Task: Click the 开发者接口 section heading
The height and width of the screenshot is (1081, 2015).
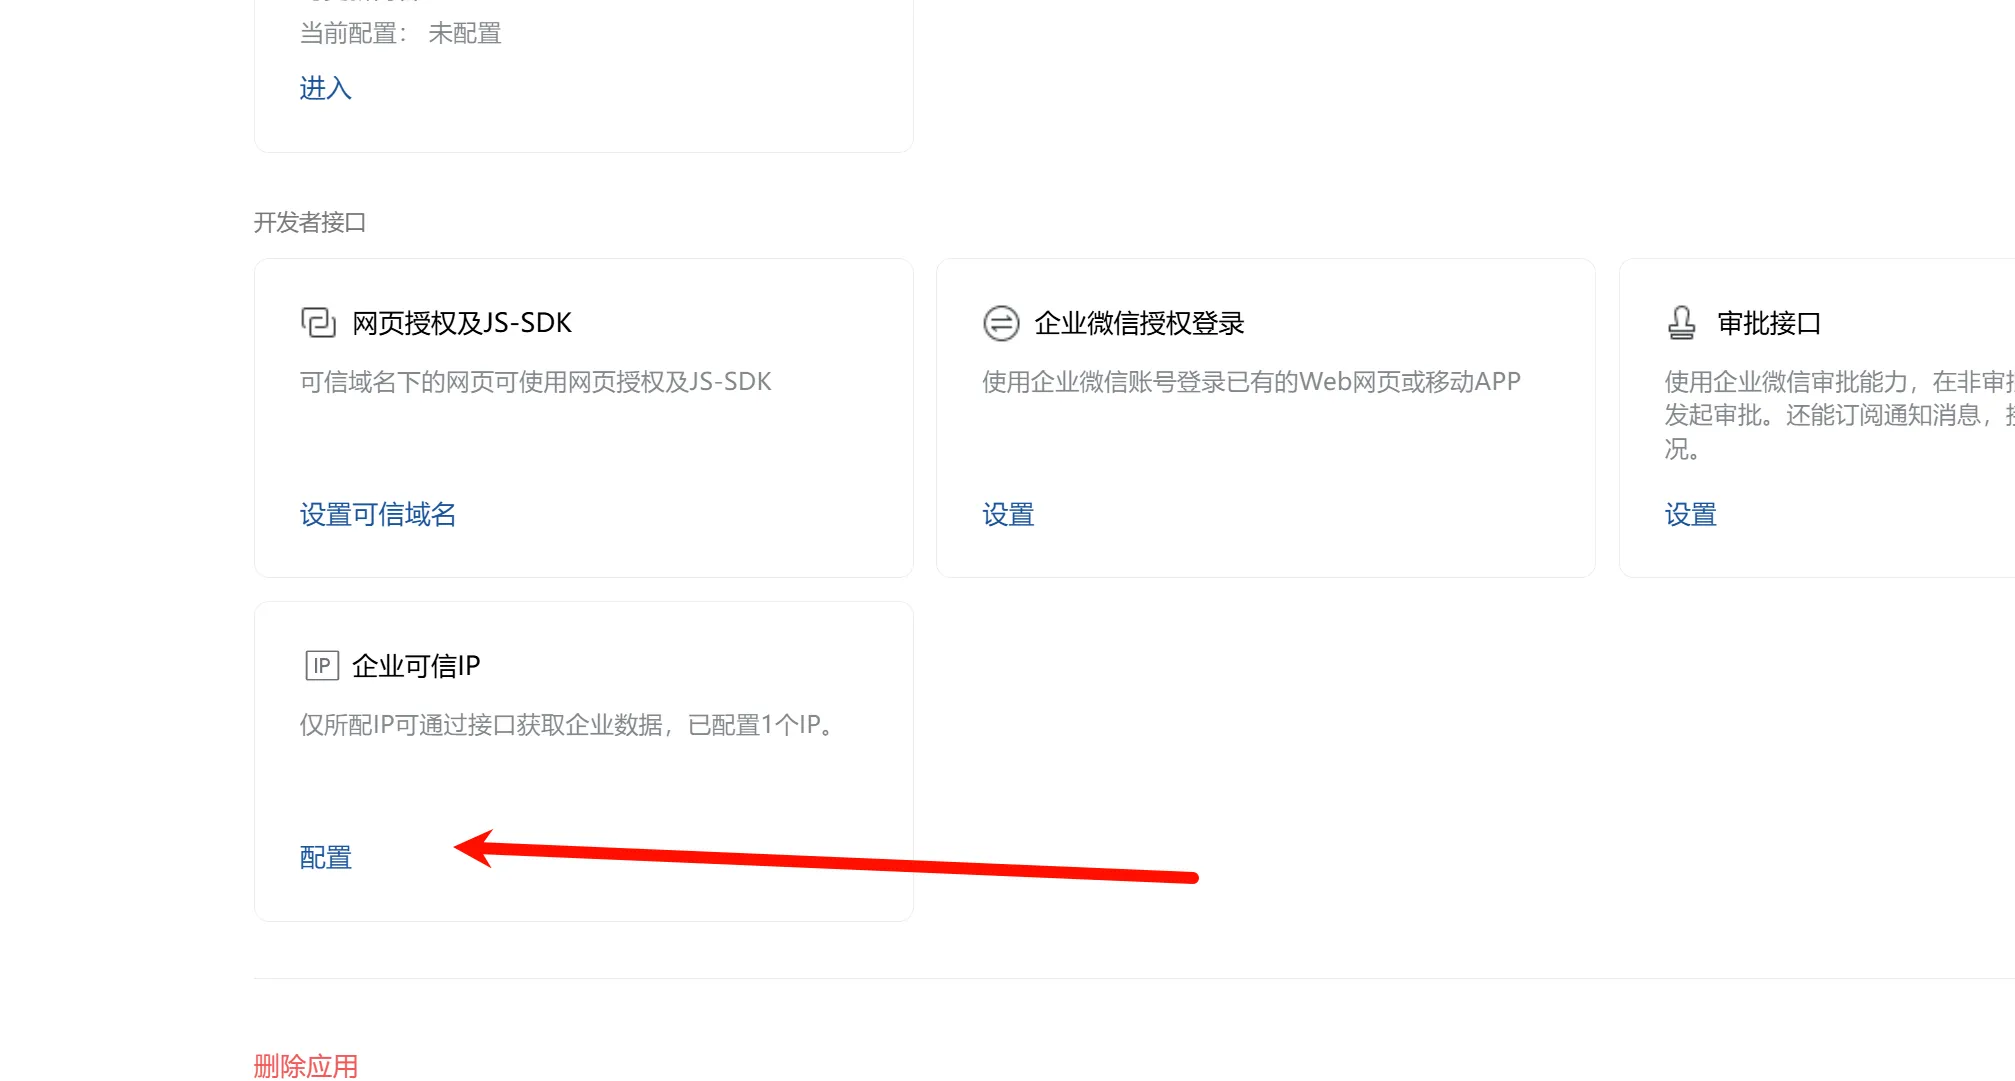Action: [309, 222]
